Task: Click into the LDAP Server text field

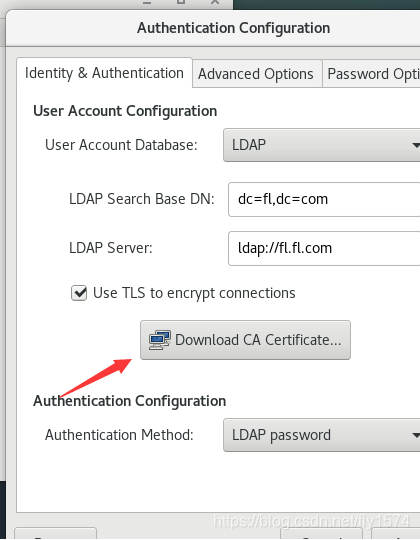Action: pos(324,248)
